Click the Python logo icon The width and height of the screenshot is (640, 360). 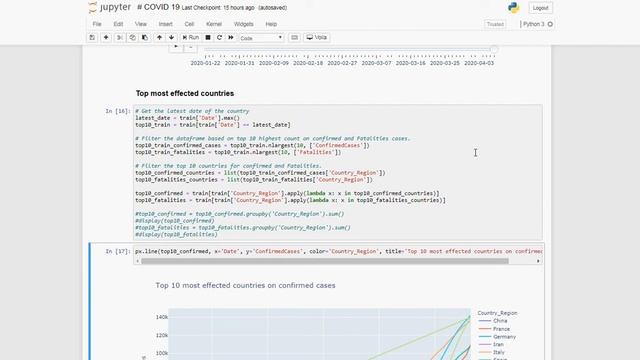click(x=513, y=7)
